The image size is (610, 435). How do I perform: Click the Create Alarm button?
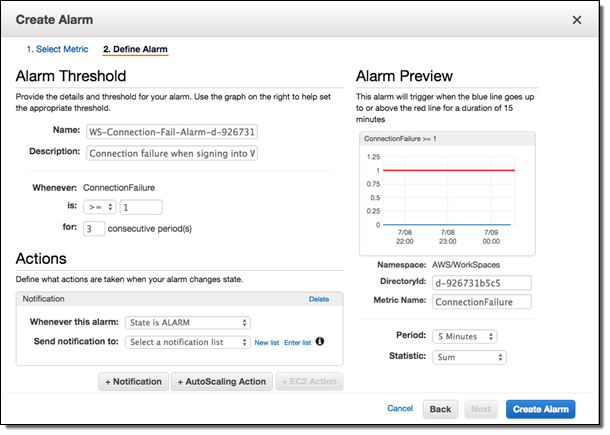540,408
